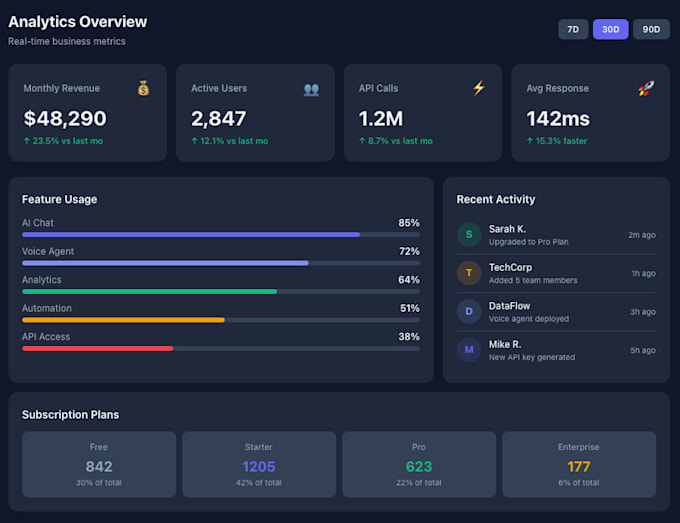The width and height of the screenshot is (680, 523).
Task: Click the orange Automation usage bar
Action: click(221, 320)
